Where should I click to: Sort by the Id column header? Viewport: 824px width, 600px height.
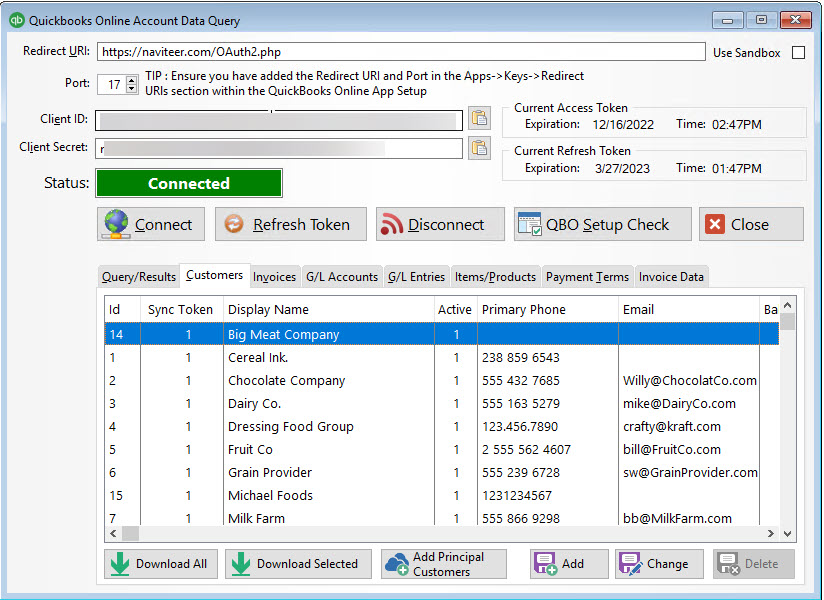point(123,309)
